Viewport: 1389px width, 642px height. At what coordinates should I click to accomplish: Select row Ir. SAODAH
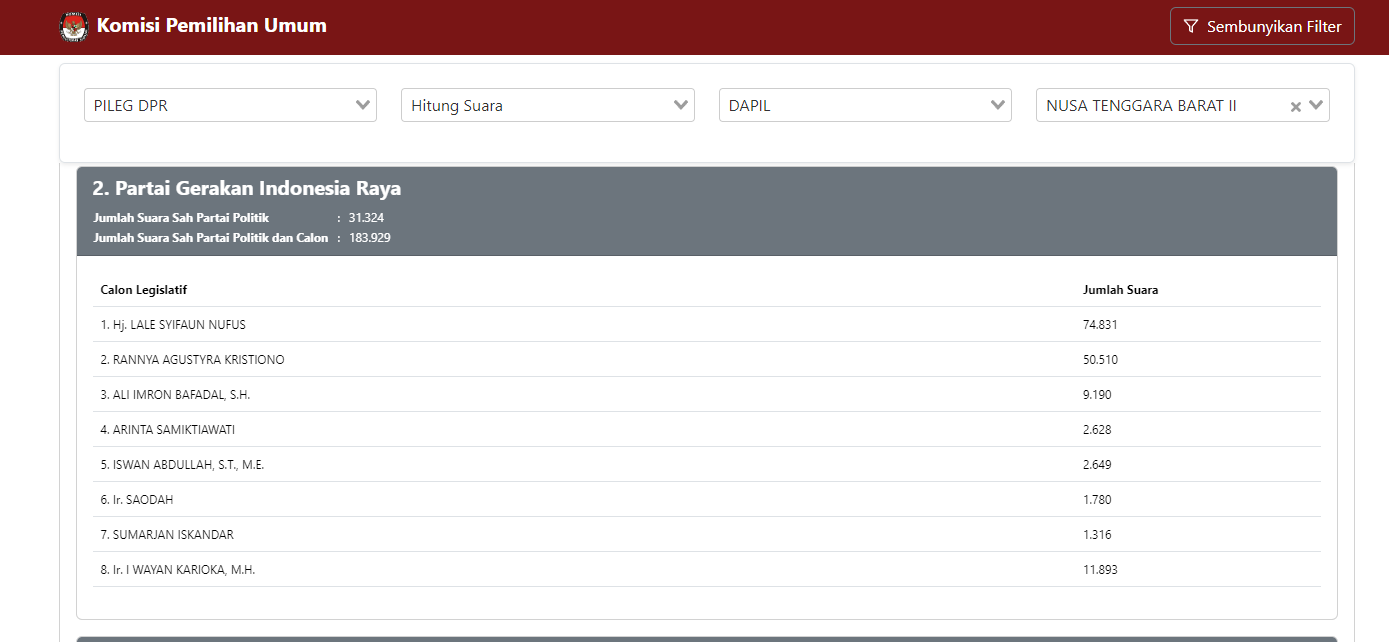click(707, 499)
